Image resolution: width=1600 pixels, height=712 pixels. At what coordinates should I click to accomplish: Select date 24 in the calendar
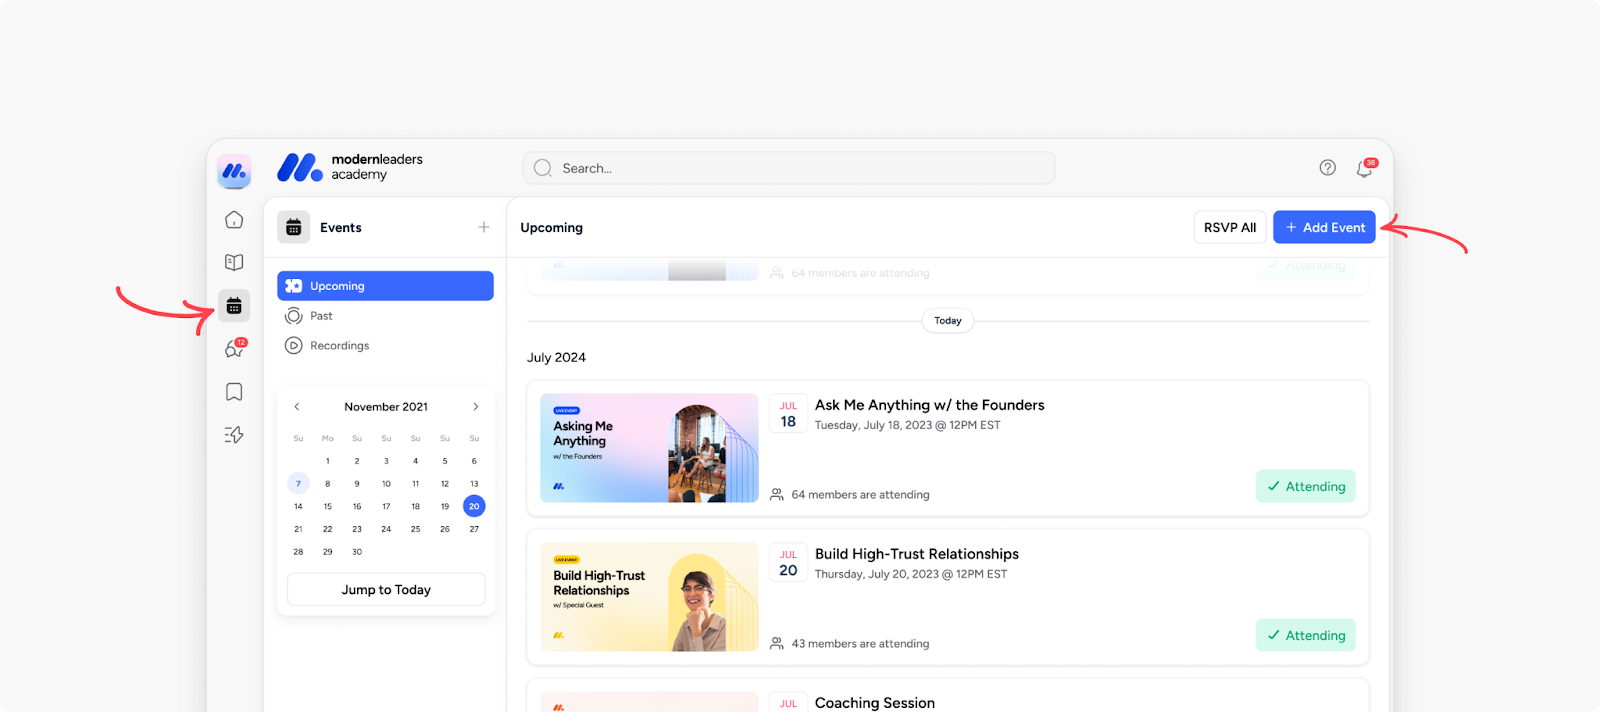pyautogui.click(x=386, y=529)
